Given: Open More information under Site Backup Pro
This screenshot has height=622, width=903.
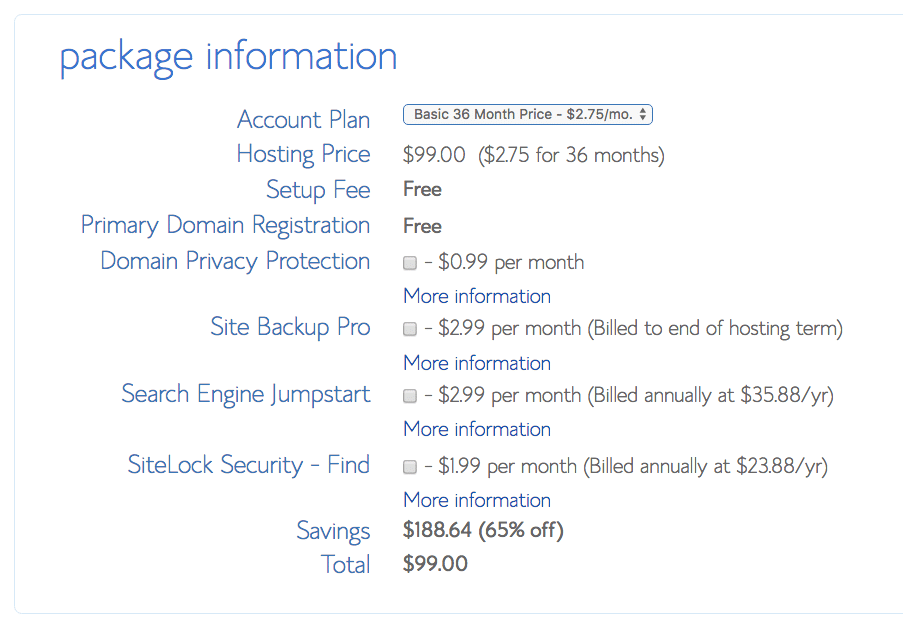Looking at the screenshot, I should tap(477, 363).
